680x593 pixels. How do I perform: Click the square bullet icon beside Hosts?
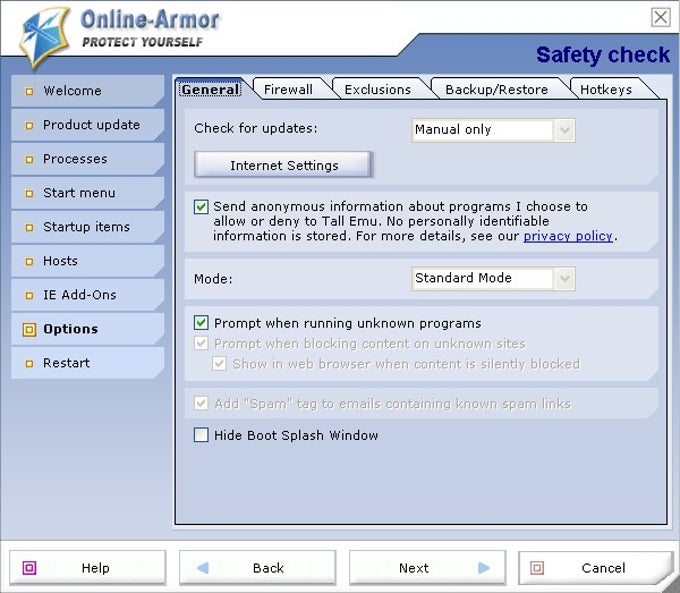click(x=29, y=262)
